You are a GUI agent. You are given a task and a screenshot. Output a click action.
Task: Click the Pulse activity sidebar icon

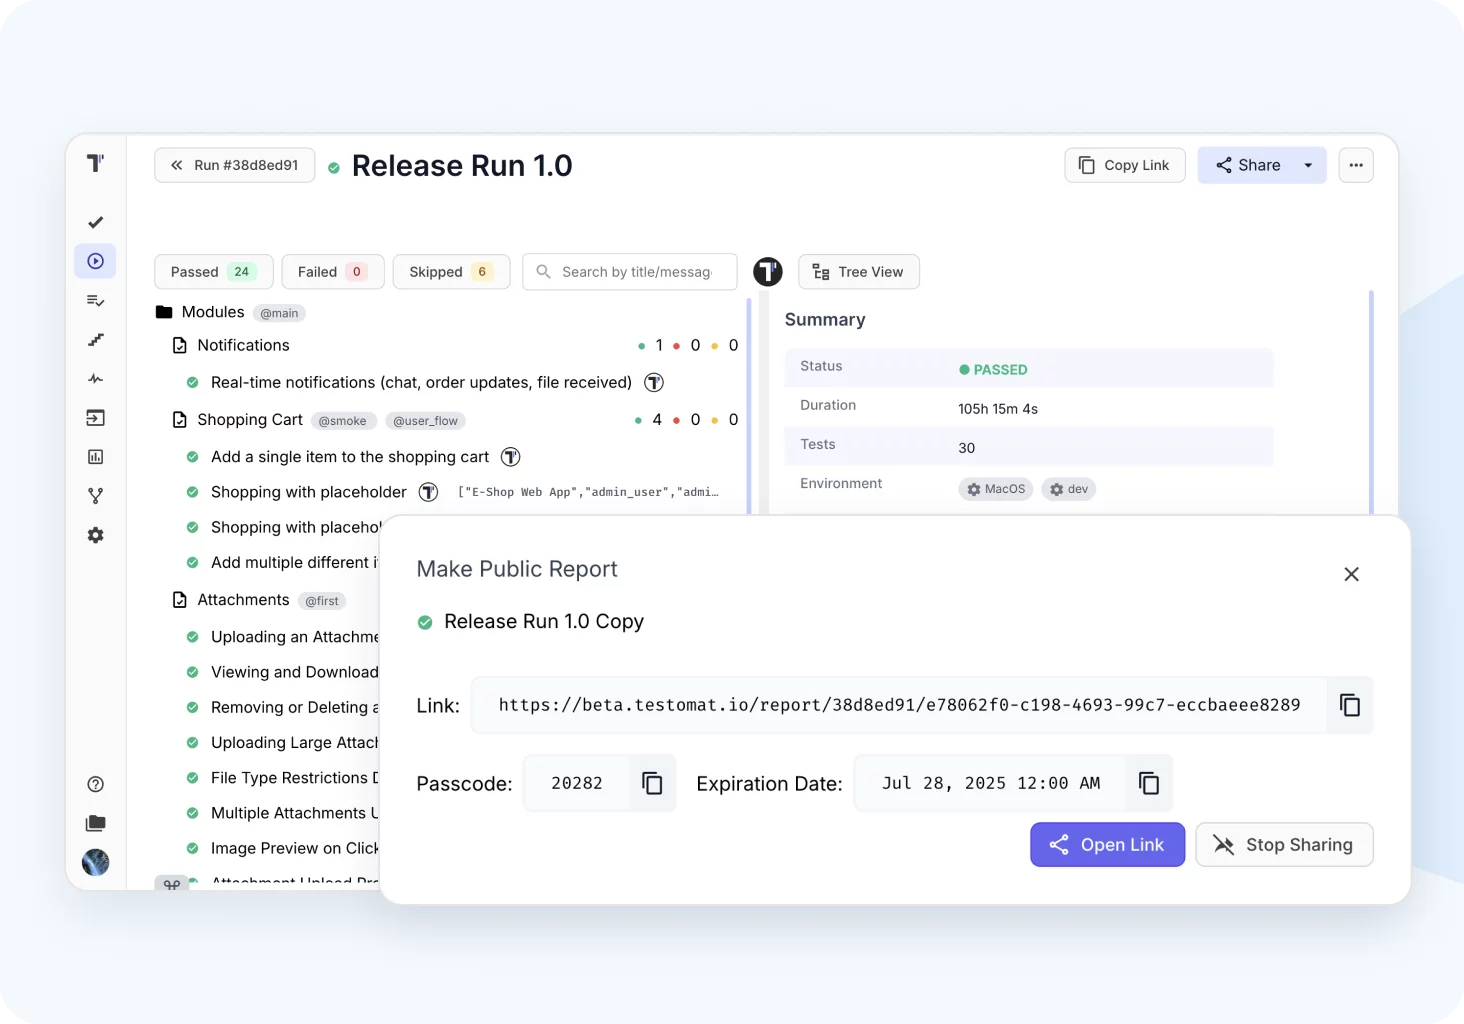tap(96, 379)
